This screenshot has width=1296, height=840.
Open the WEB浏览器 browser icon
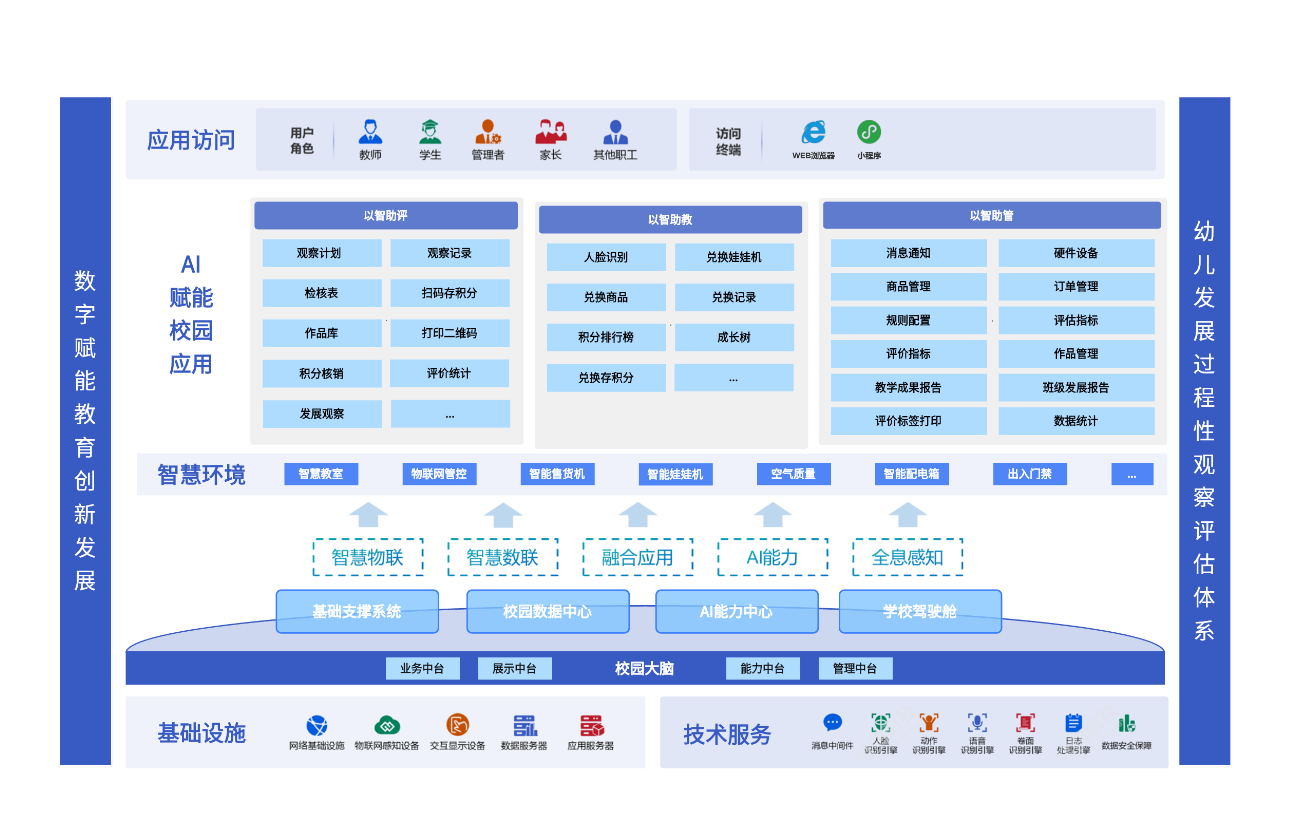click(813, 134)
